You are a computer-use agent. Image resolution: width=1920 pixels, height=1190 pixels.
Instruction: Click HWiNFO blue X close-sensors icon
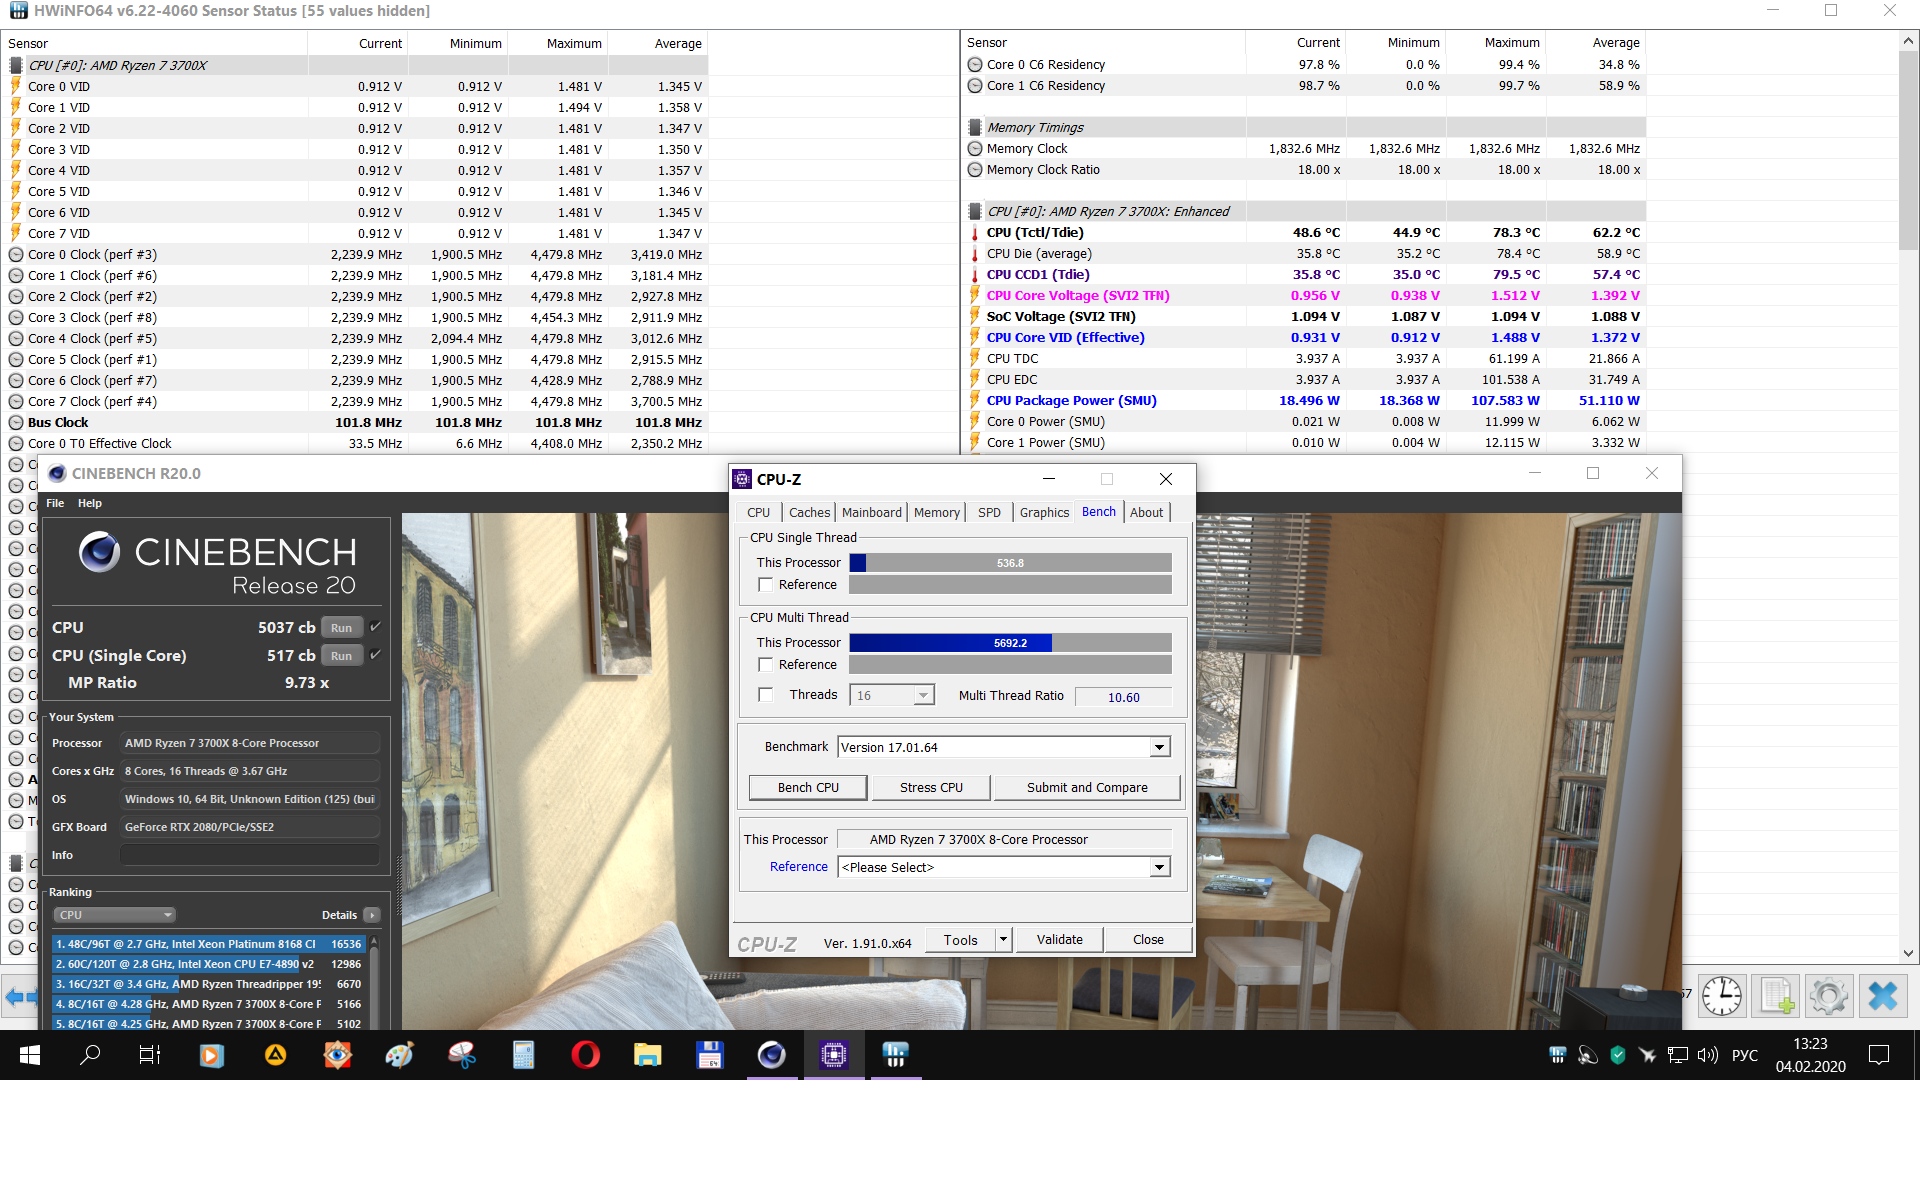[1882, 996]
